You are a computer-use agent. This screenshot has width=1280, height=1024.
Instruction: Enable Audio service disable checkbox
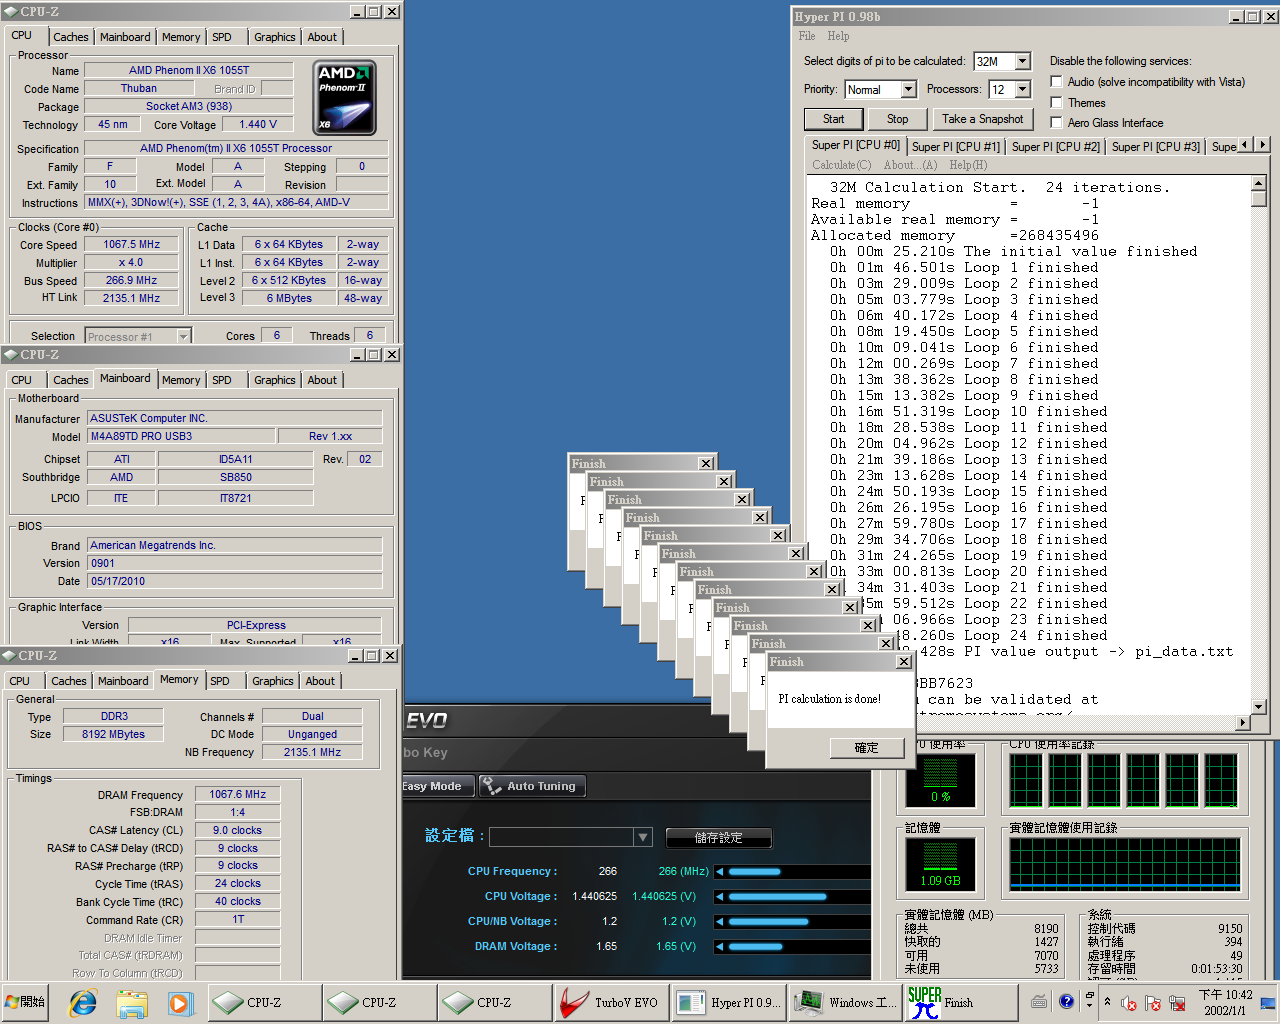point(1056,82)
